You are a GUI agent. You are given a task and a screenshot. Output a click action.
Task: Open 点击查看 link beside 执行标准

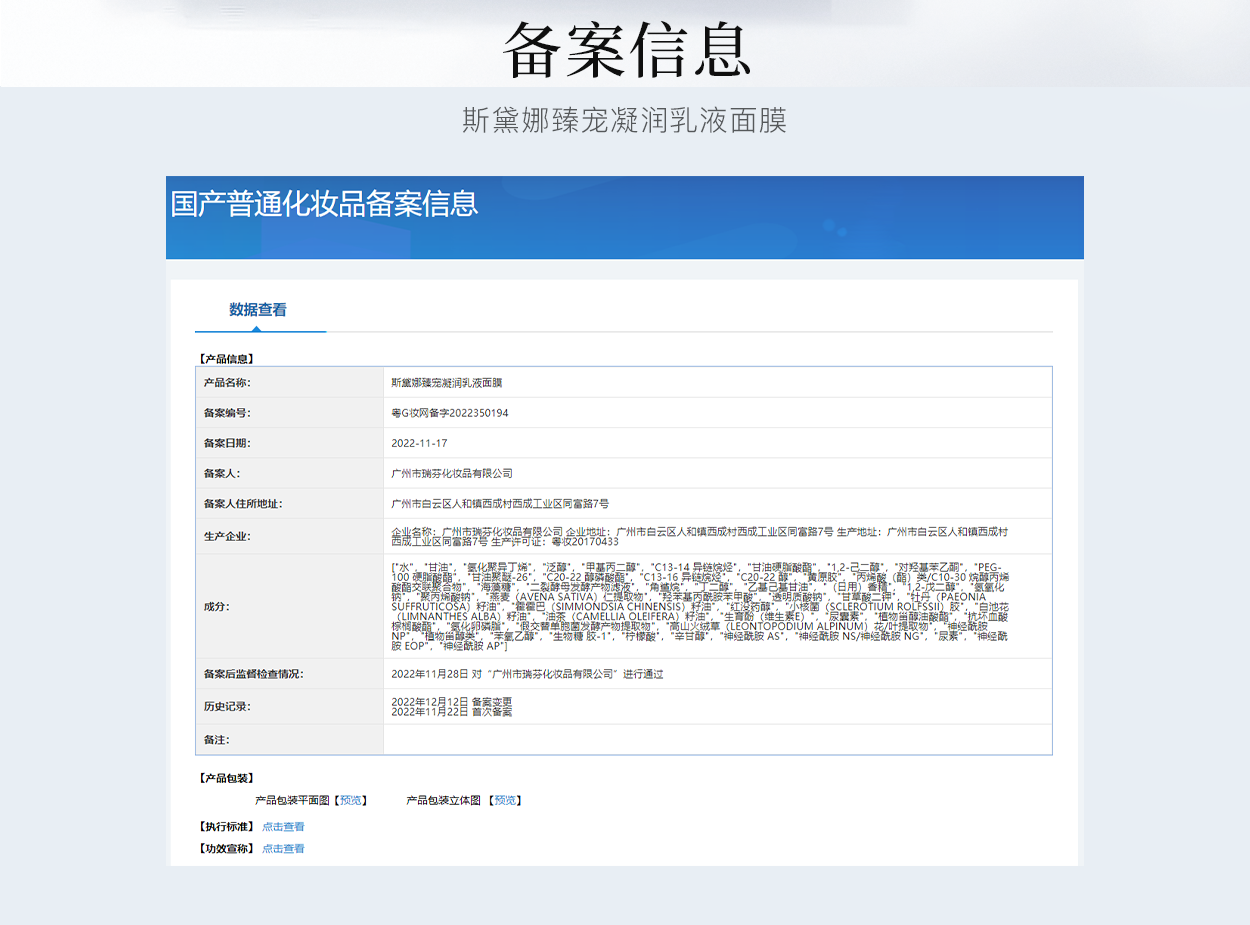click(283, 827)
